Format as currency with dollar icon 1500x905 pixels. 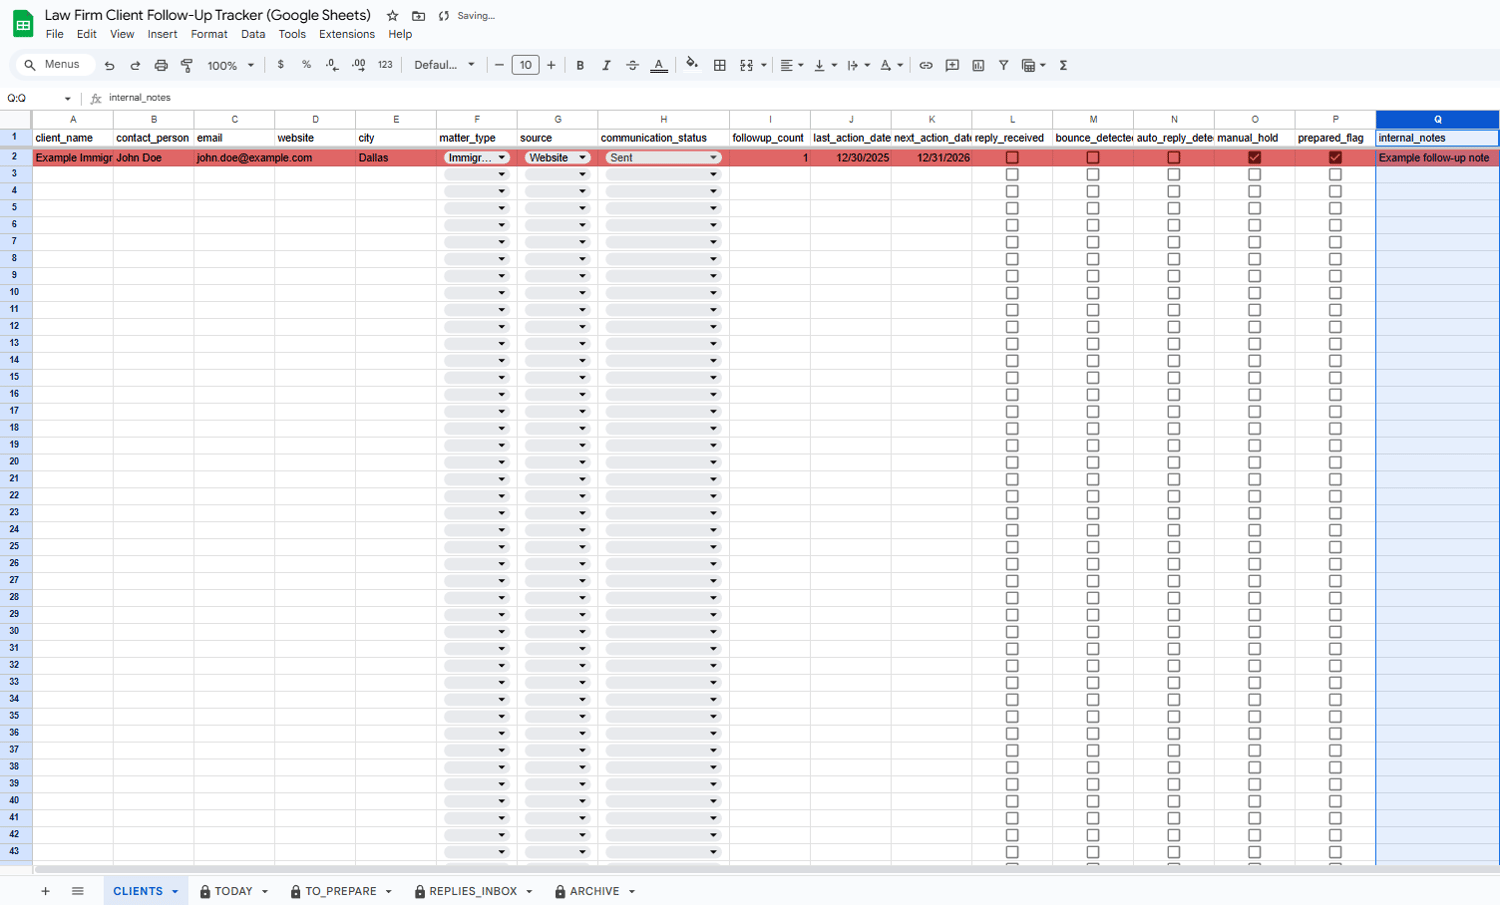[280, 65]
